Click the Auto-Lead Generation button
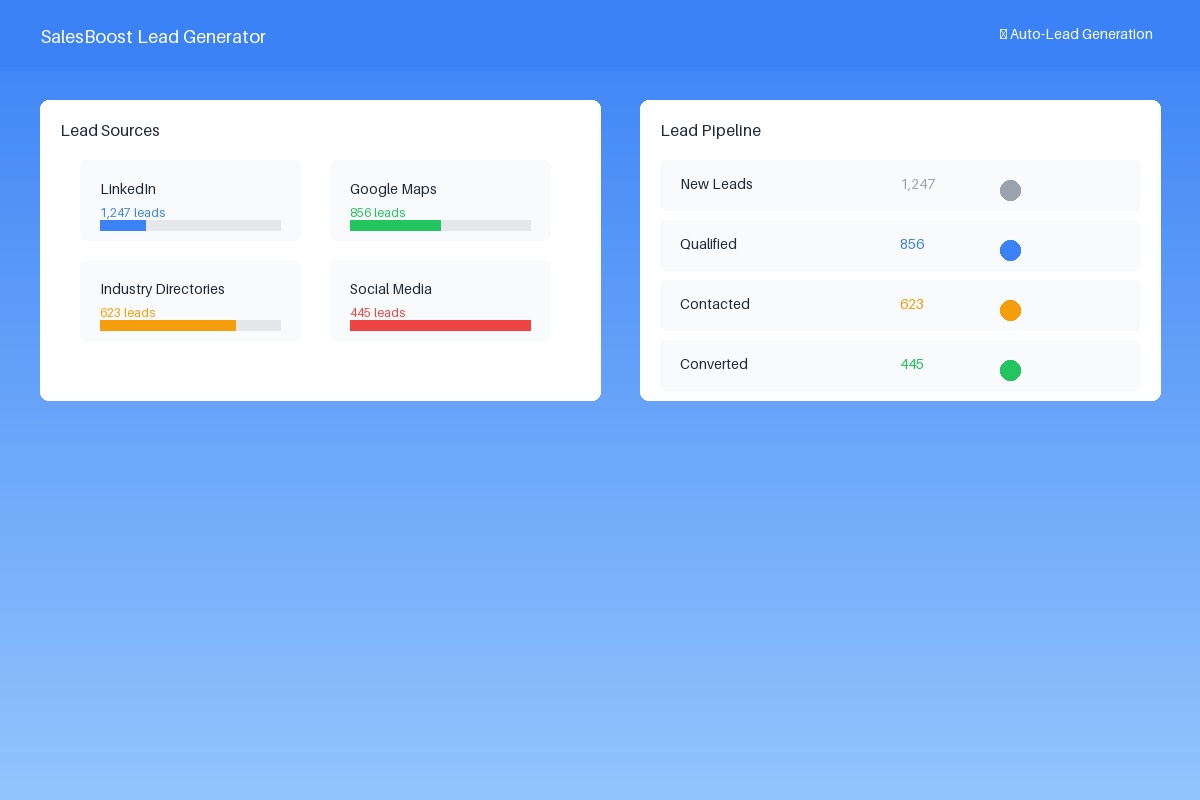Screen dimensions: 1200x800 (x=1076, y=34)
